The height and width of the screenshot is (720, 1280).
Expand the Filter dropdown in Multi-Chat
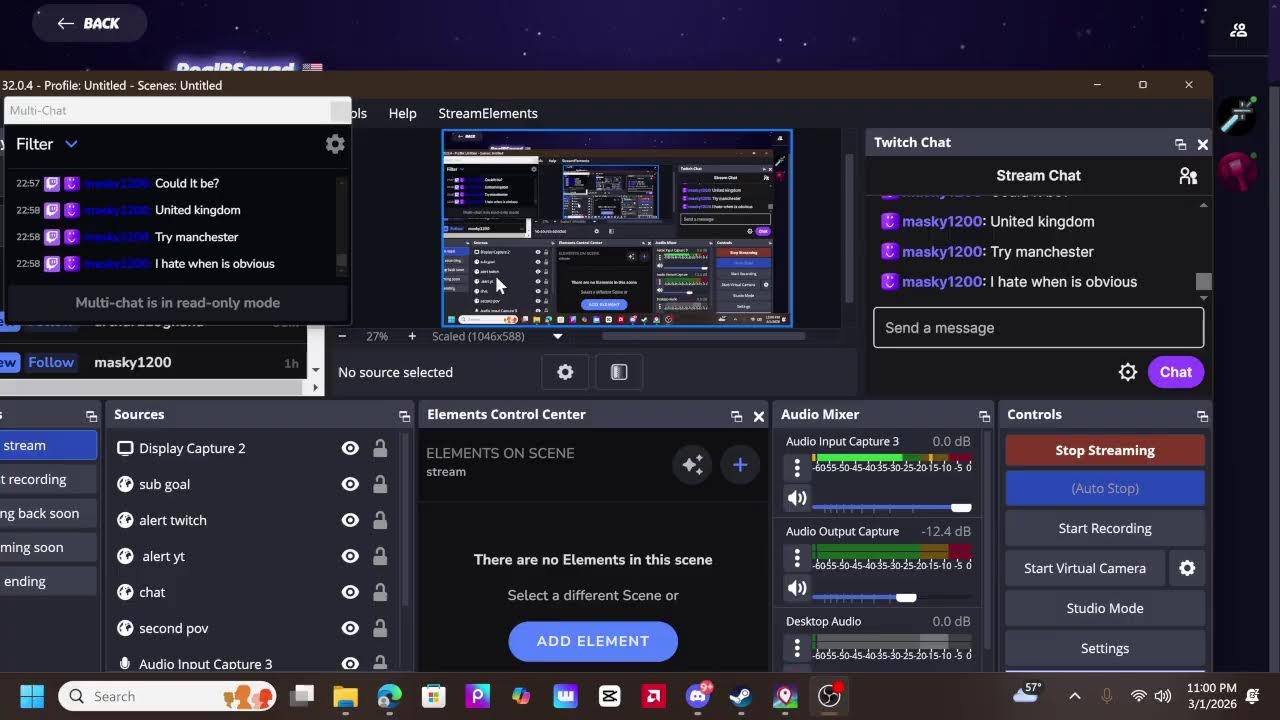[47, 144]
